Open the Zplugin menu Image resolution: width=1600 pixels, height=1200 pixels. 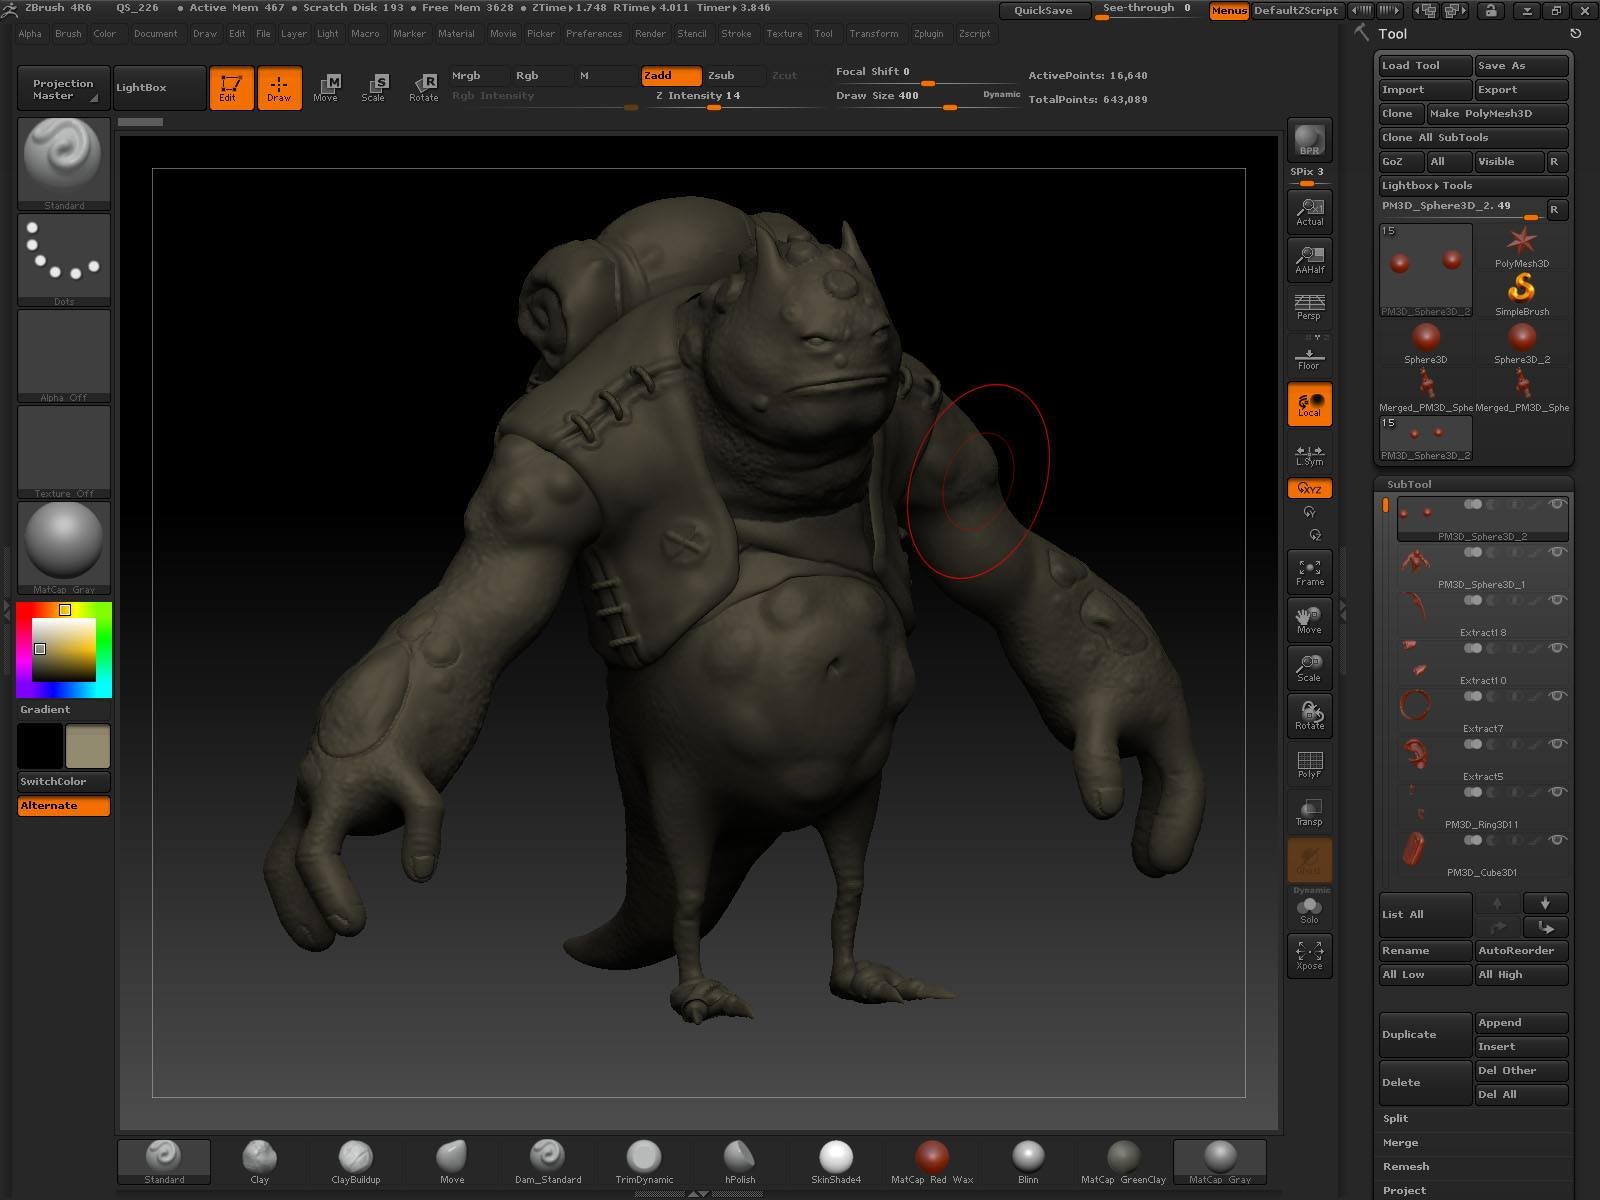click(928, 33)
